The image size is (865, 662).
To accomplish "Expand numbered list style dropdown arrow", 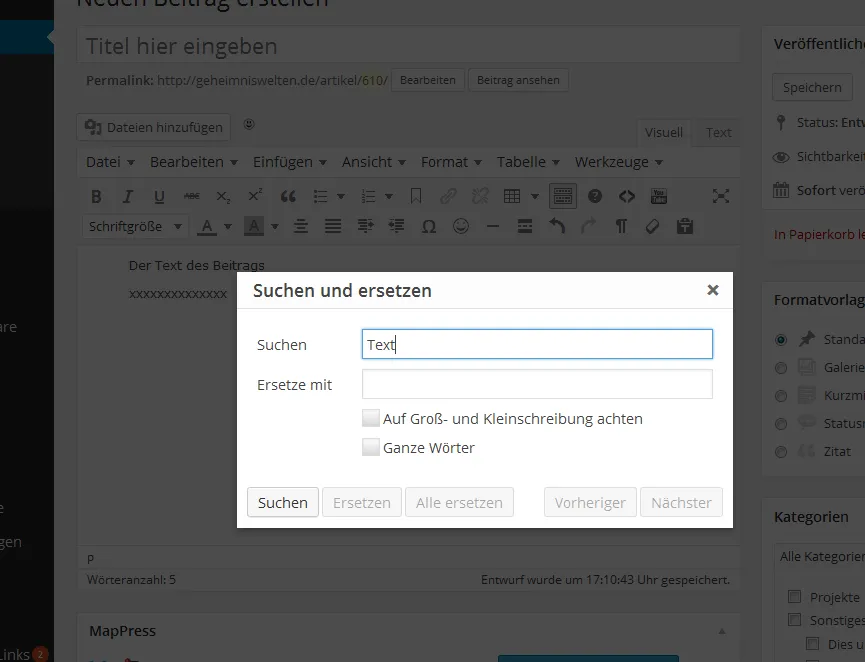I will [x=389, y=196].
